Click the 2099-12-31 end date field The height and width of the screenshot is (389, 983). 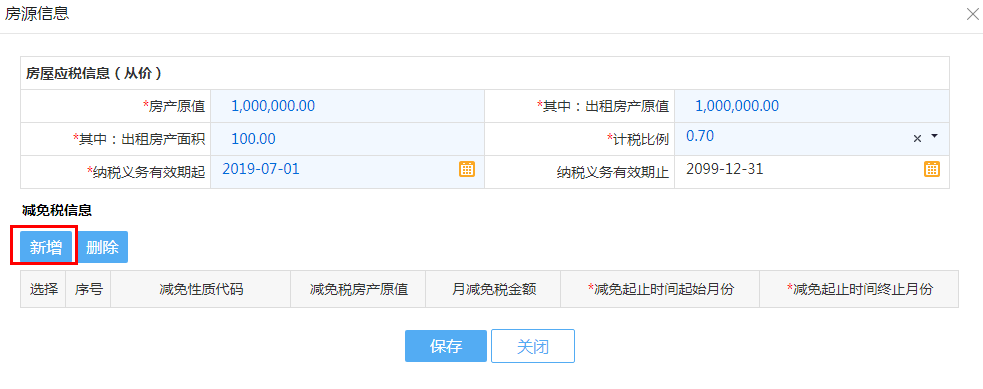799,172
